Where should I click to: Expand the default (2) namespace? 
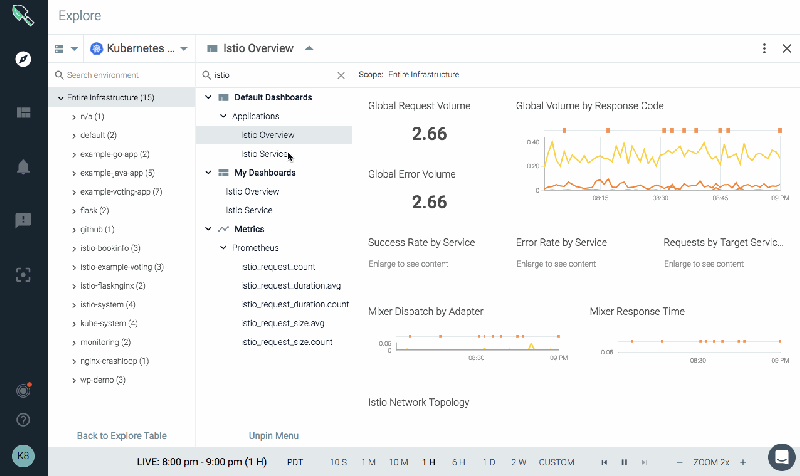(x=74, y=136)
